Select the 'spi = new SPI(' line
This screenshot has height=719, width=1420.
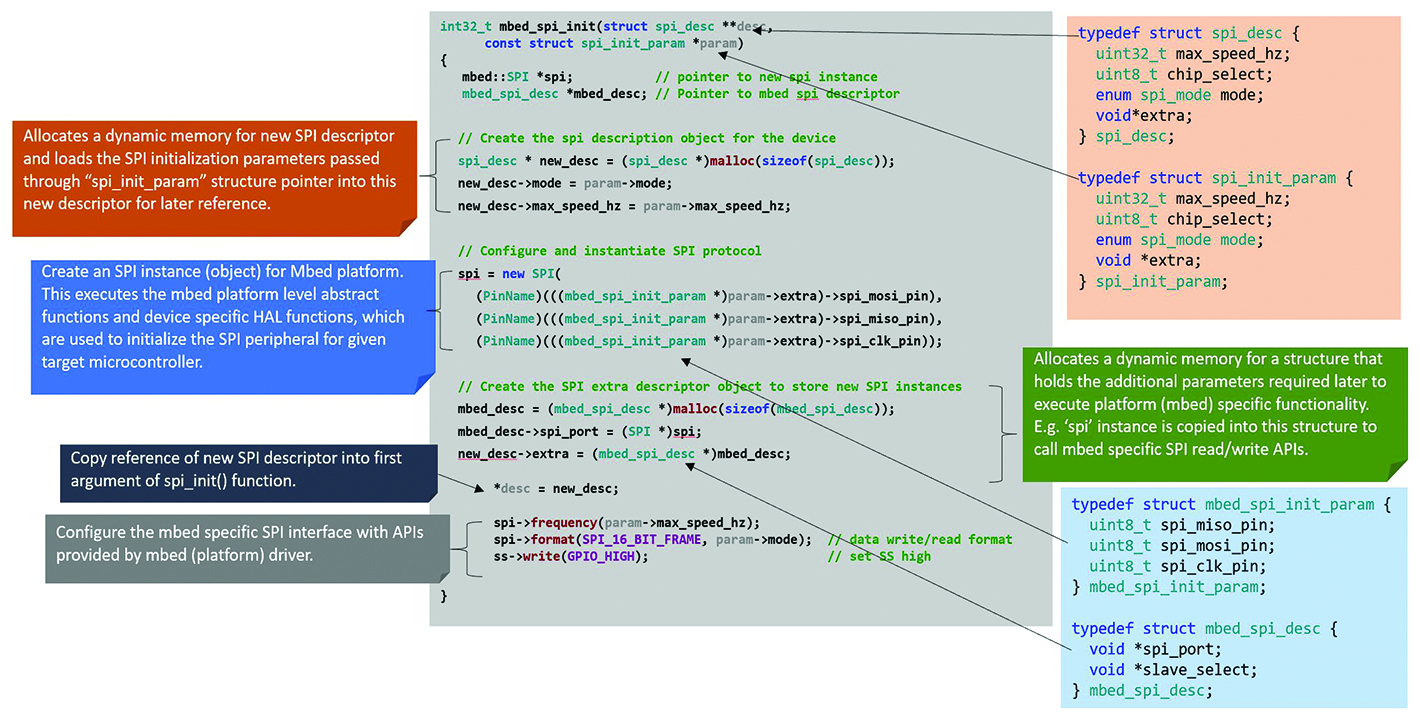511,274
